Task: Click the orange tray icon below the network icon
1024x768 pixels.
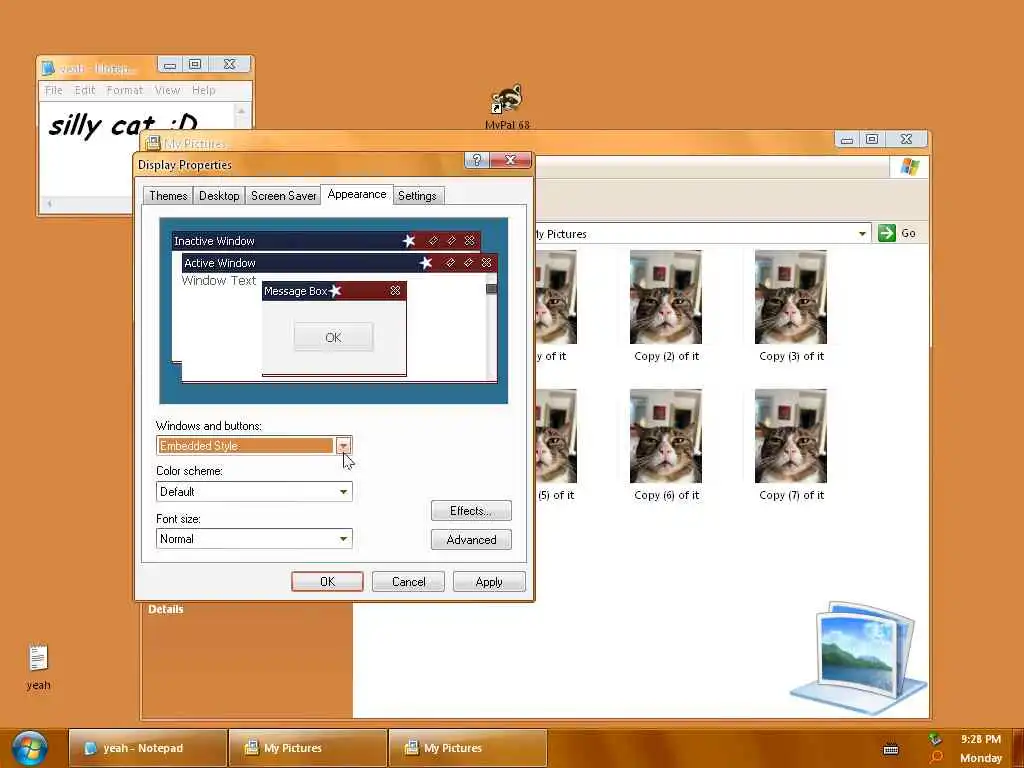Action: (936, 758)
